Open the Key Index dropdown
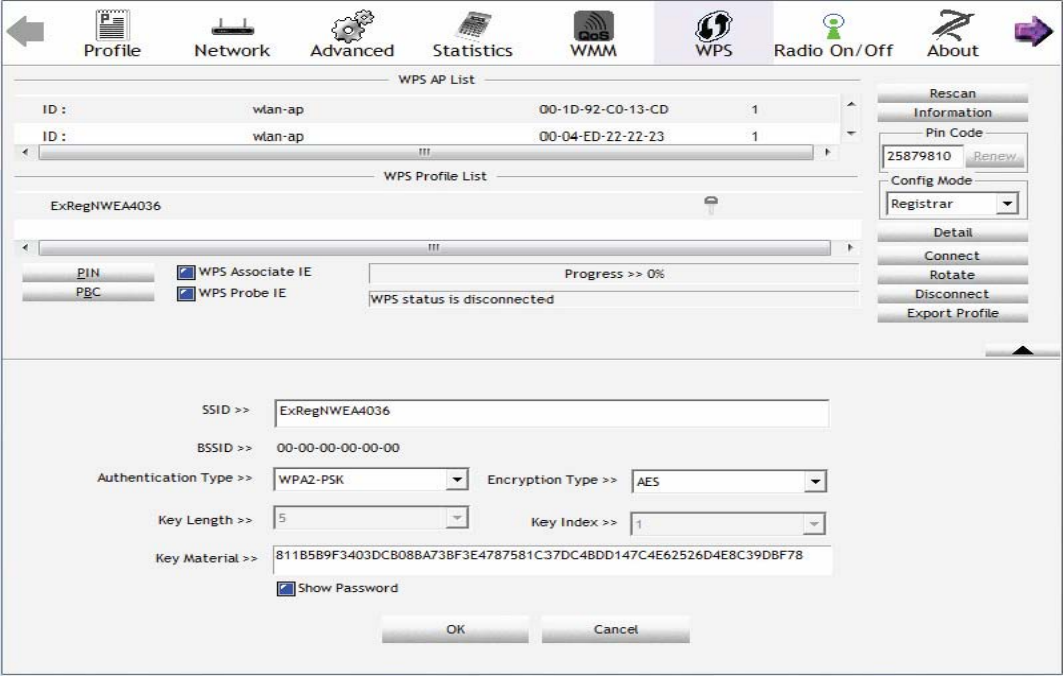 pos(728,523)
